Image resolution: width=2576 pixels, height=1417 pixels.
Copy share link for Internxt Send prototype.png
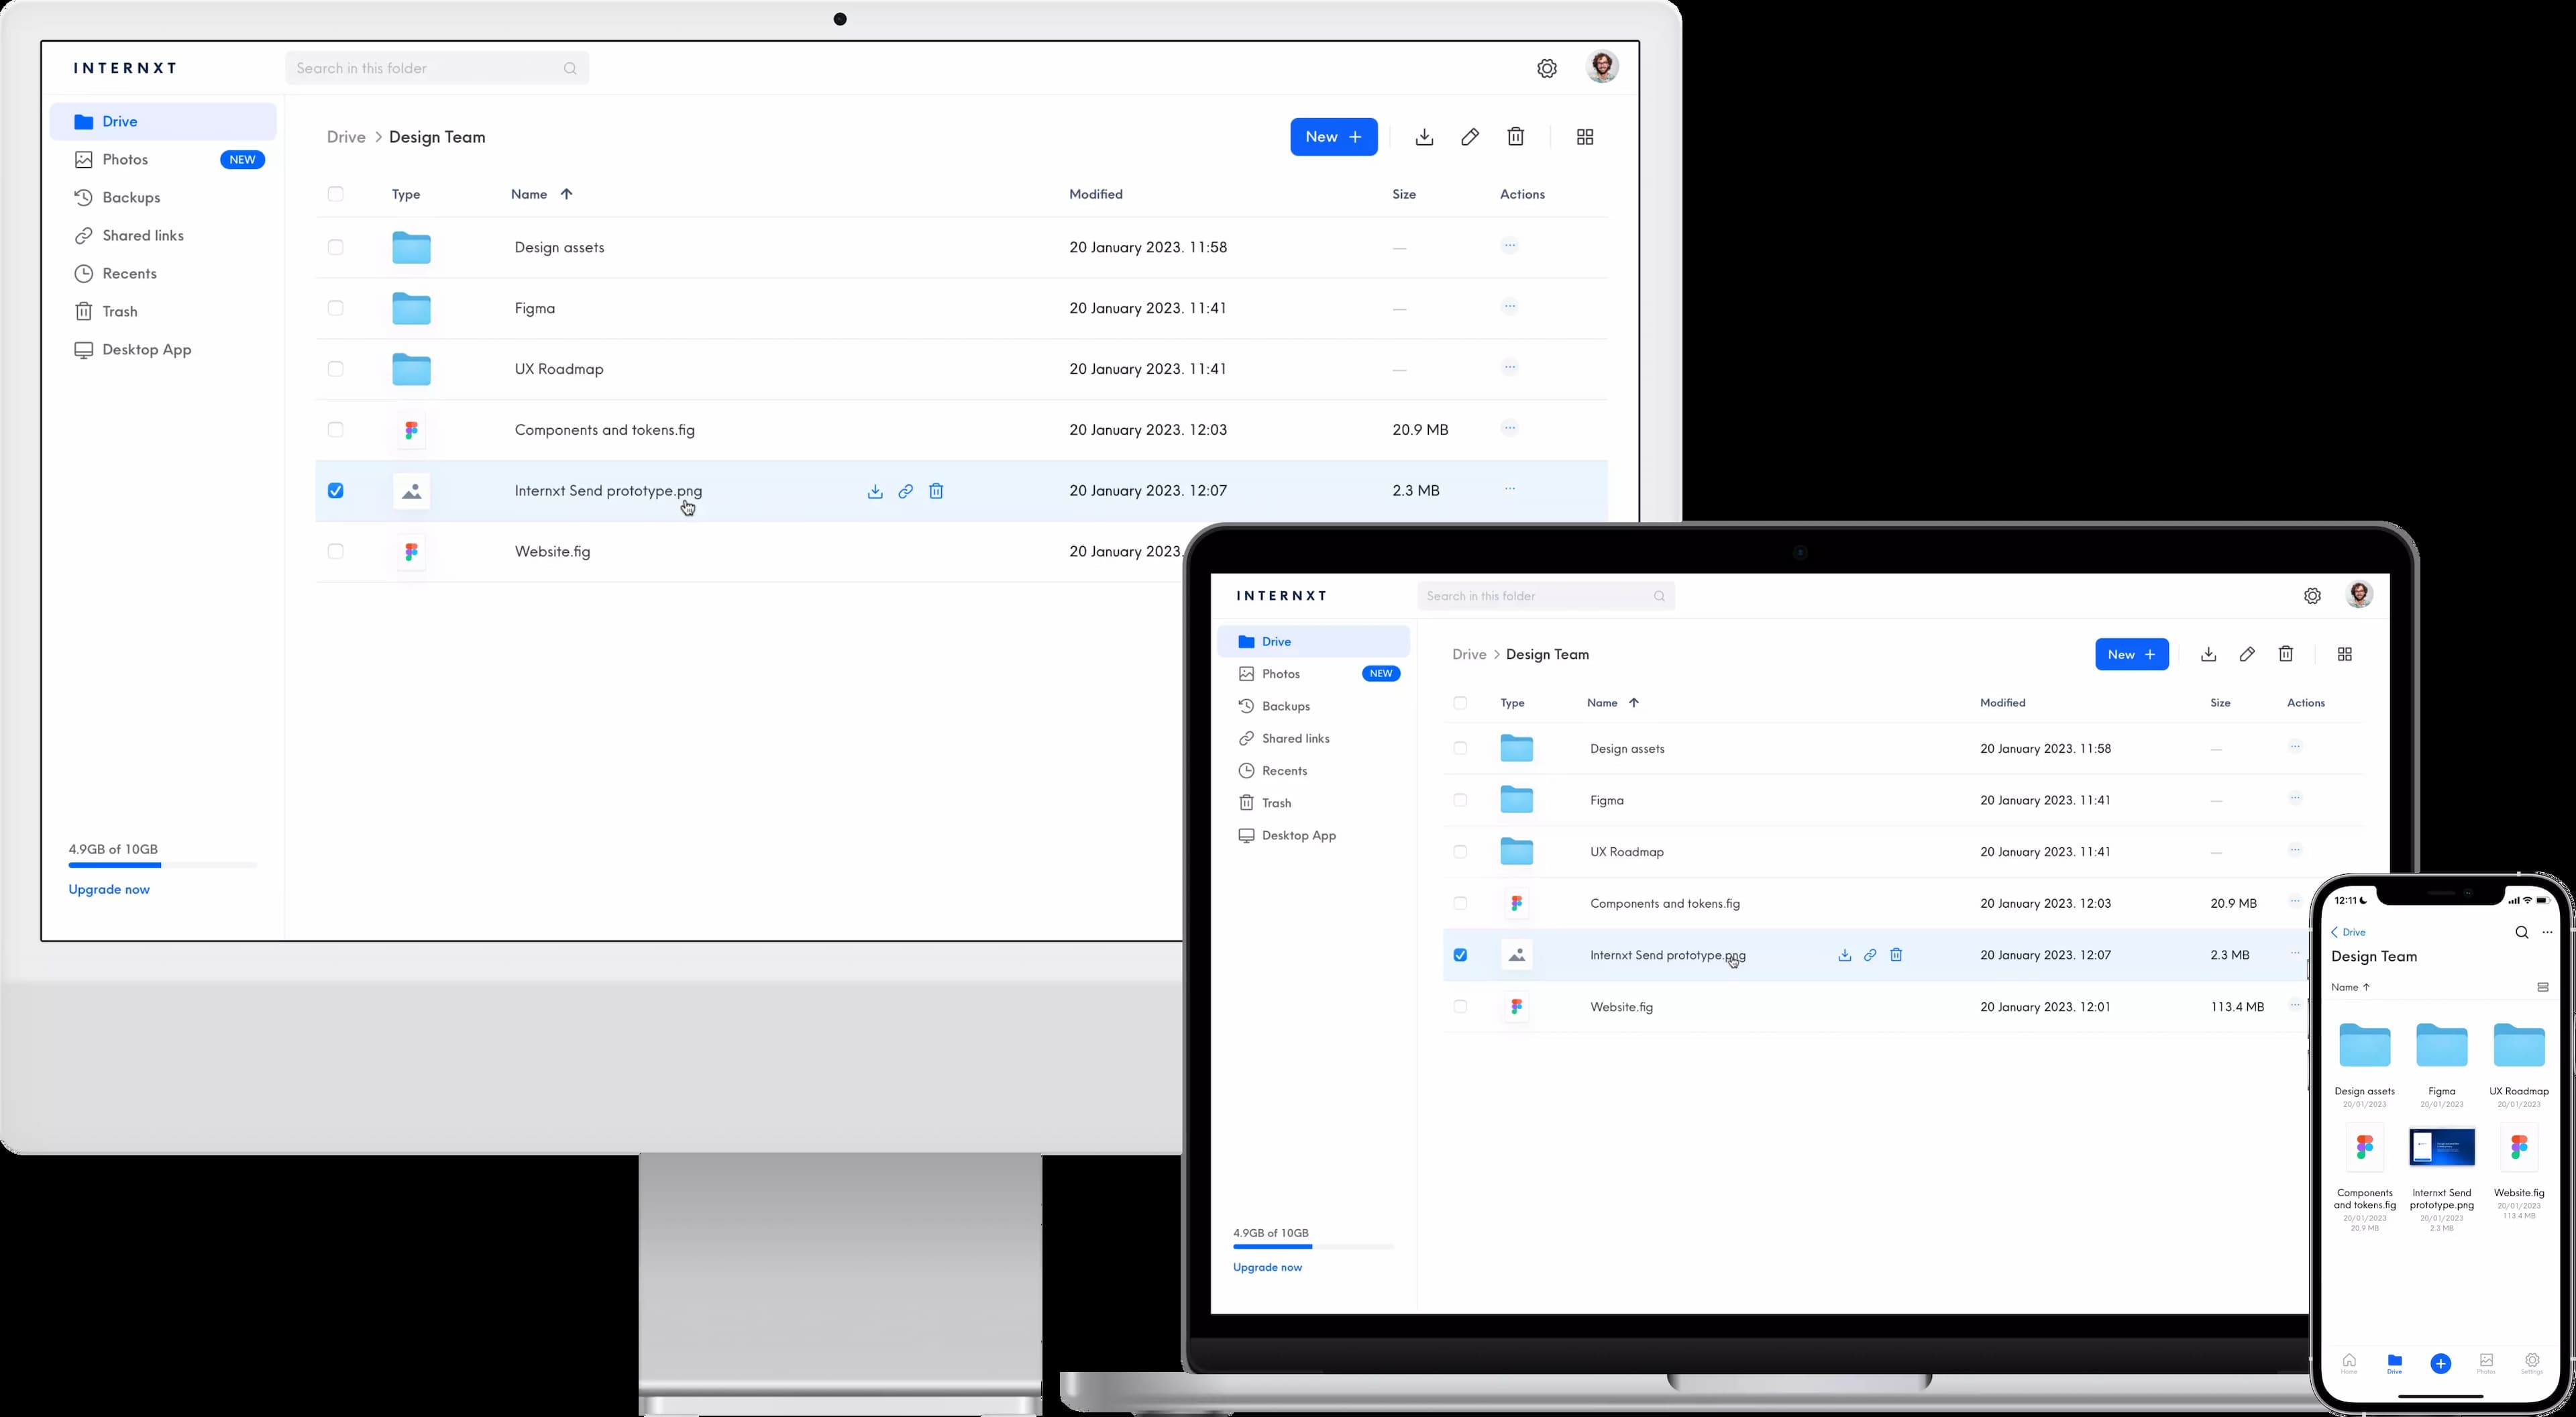tap(904, 491)
